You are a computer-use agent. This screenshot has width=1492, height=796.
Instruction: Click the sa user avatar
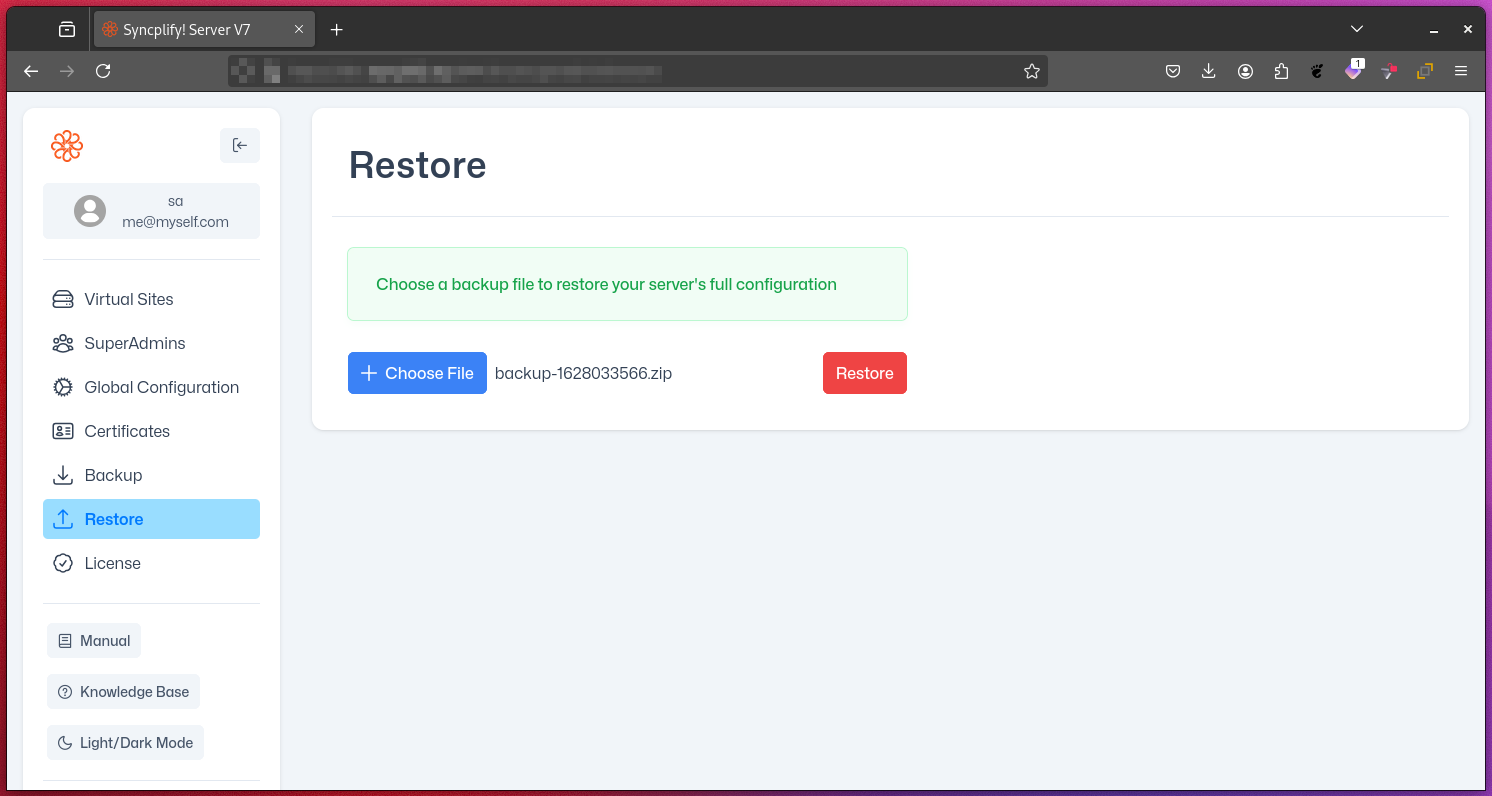90,211
